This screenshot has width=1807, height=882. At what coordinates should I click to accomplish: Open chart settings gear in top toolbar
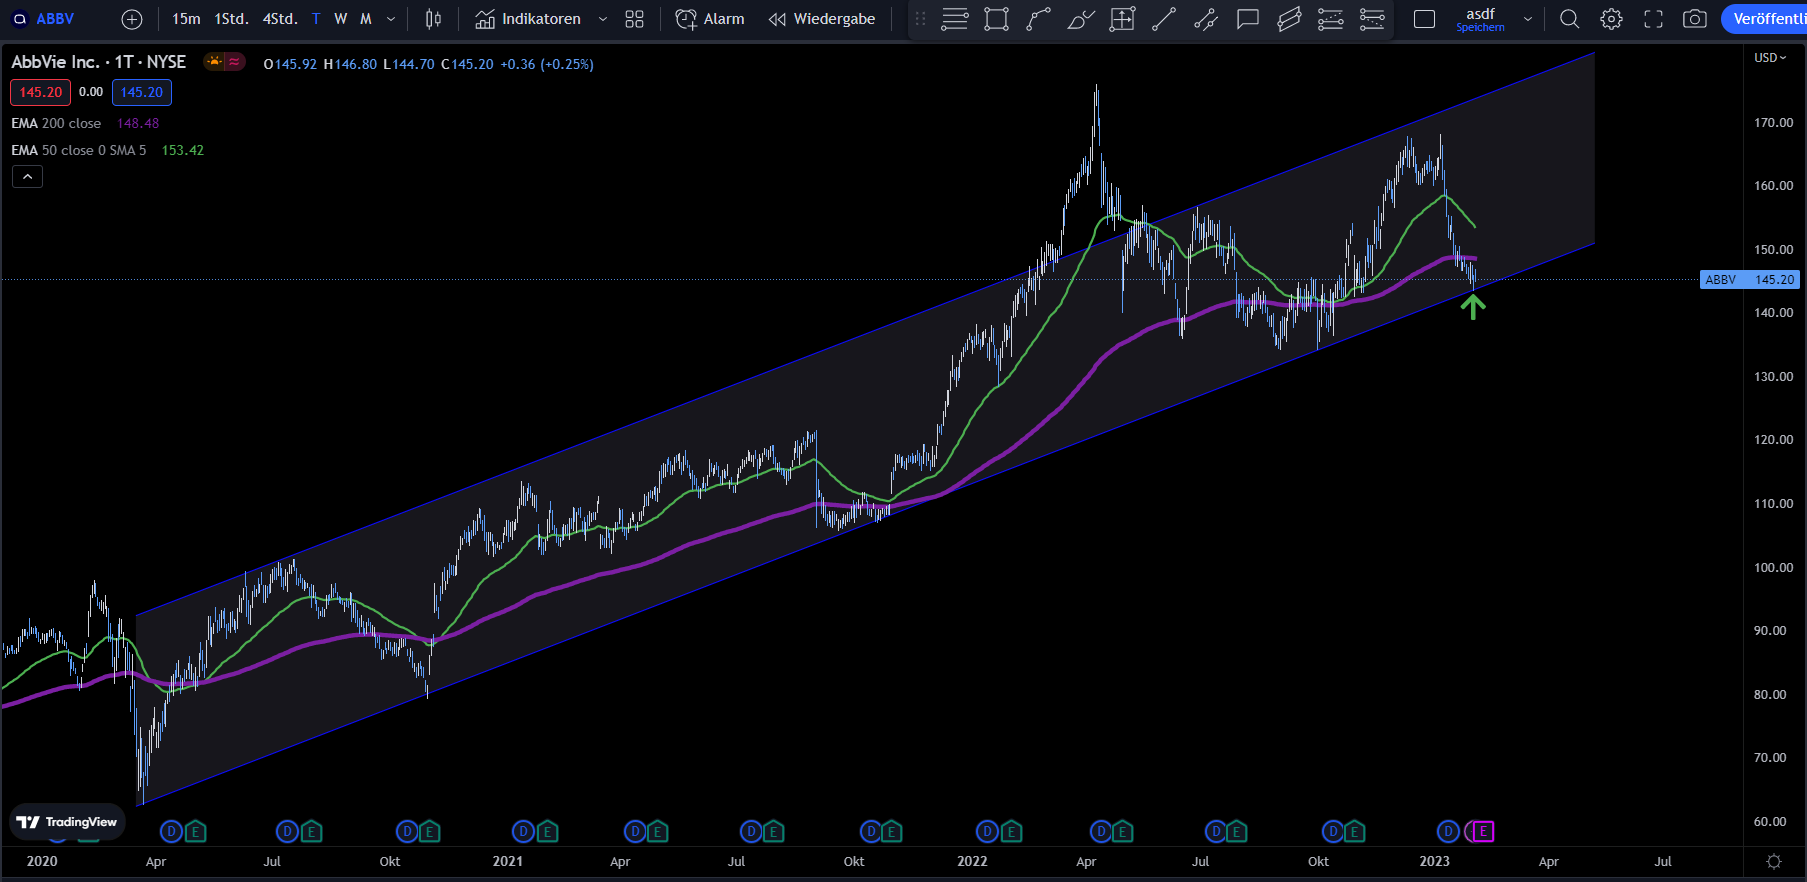coord(1611,19)
